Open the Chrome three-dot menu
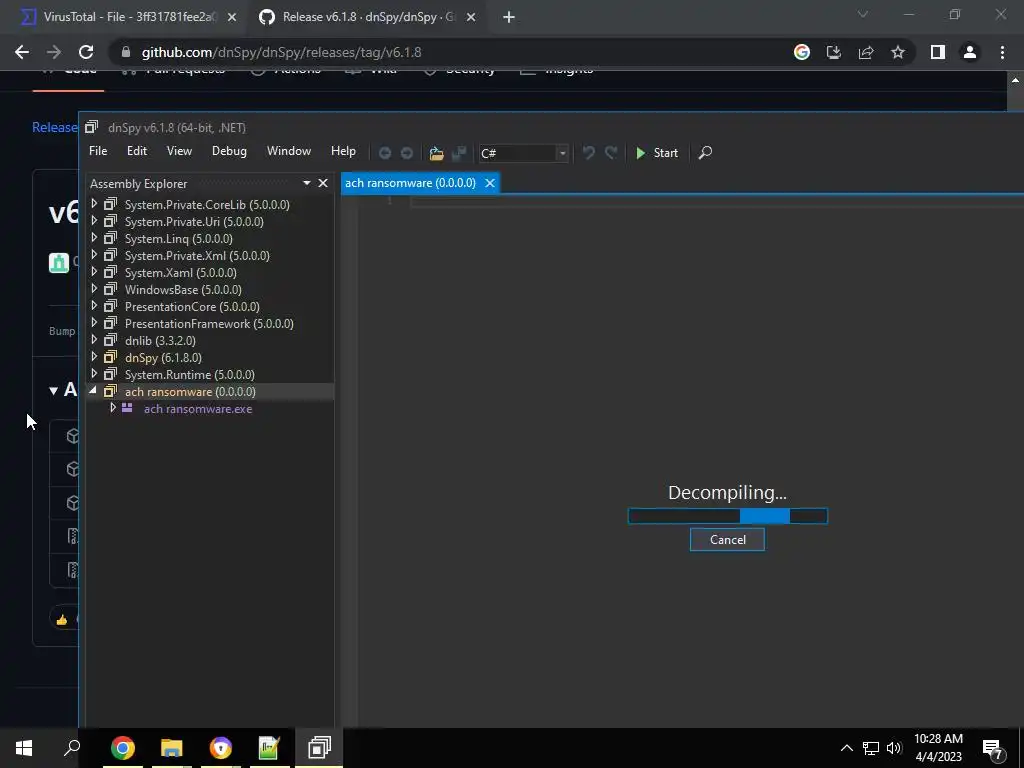This screenshot has width=1024, height=768. [1002, 52]
